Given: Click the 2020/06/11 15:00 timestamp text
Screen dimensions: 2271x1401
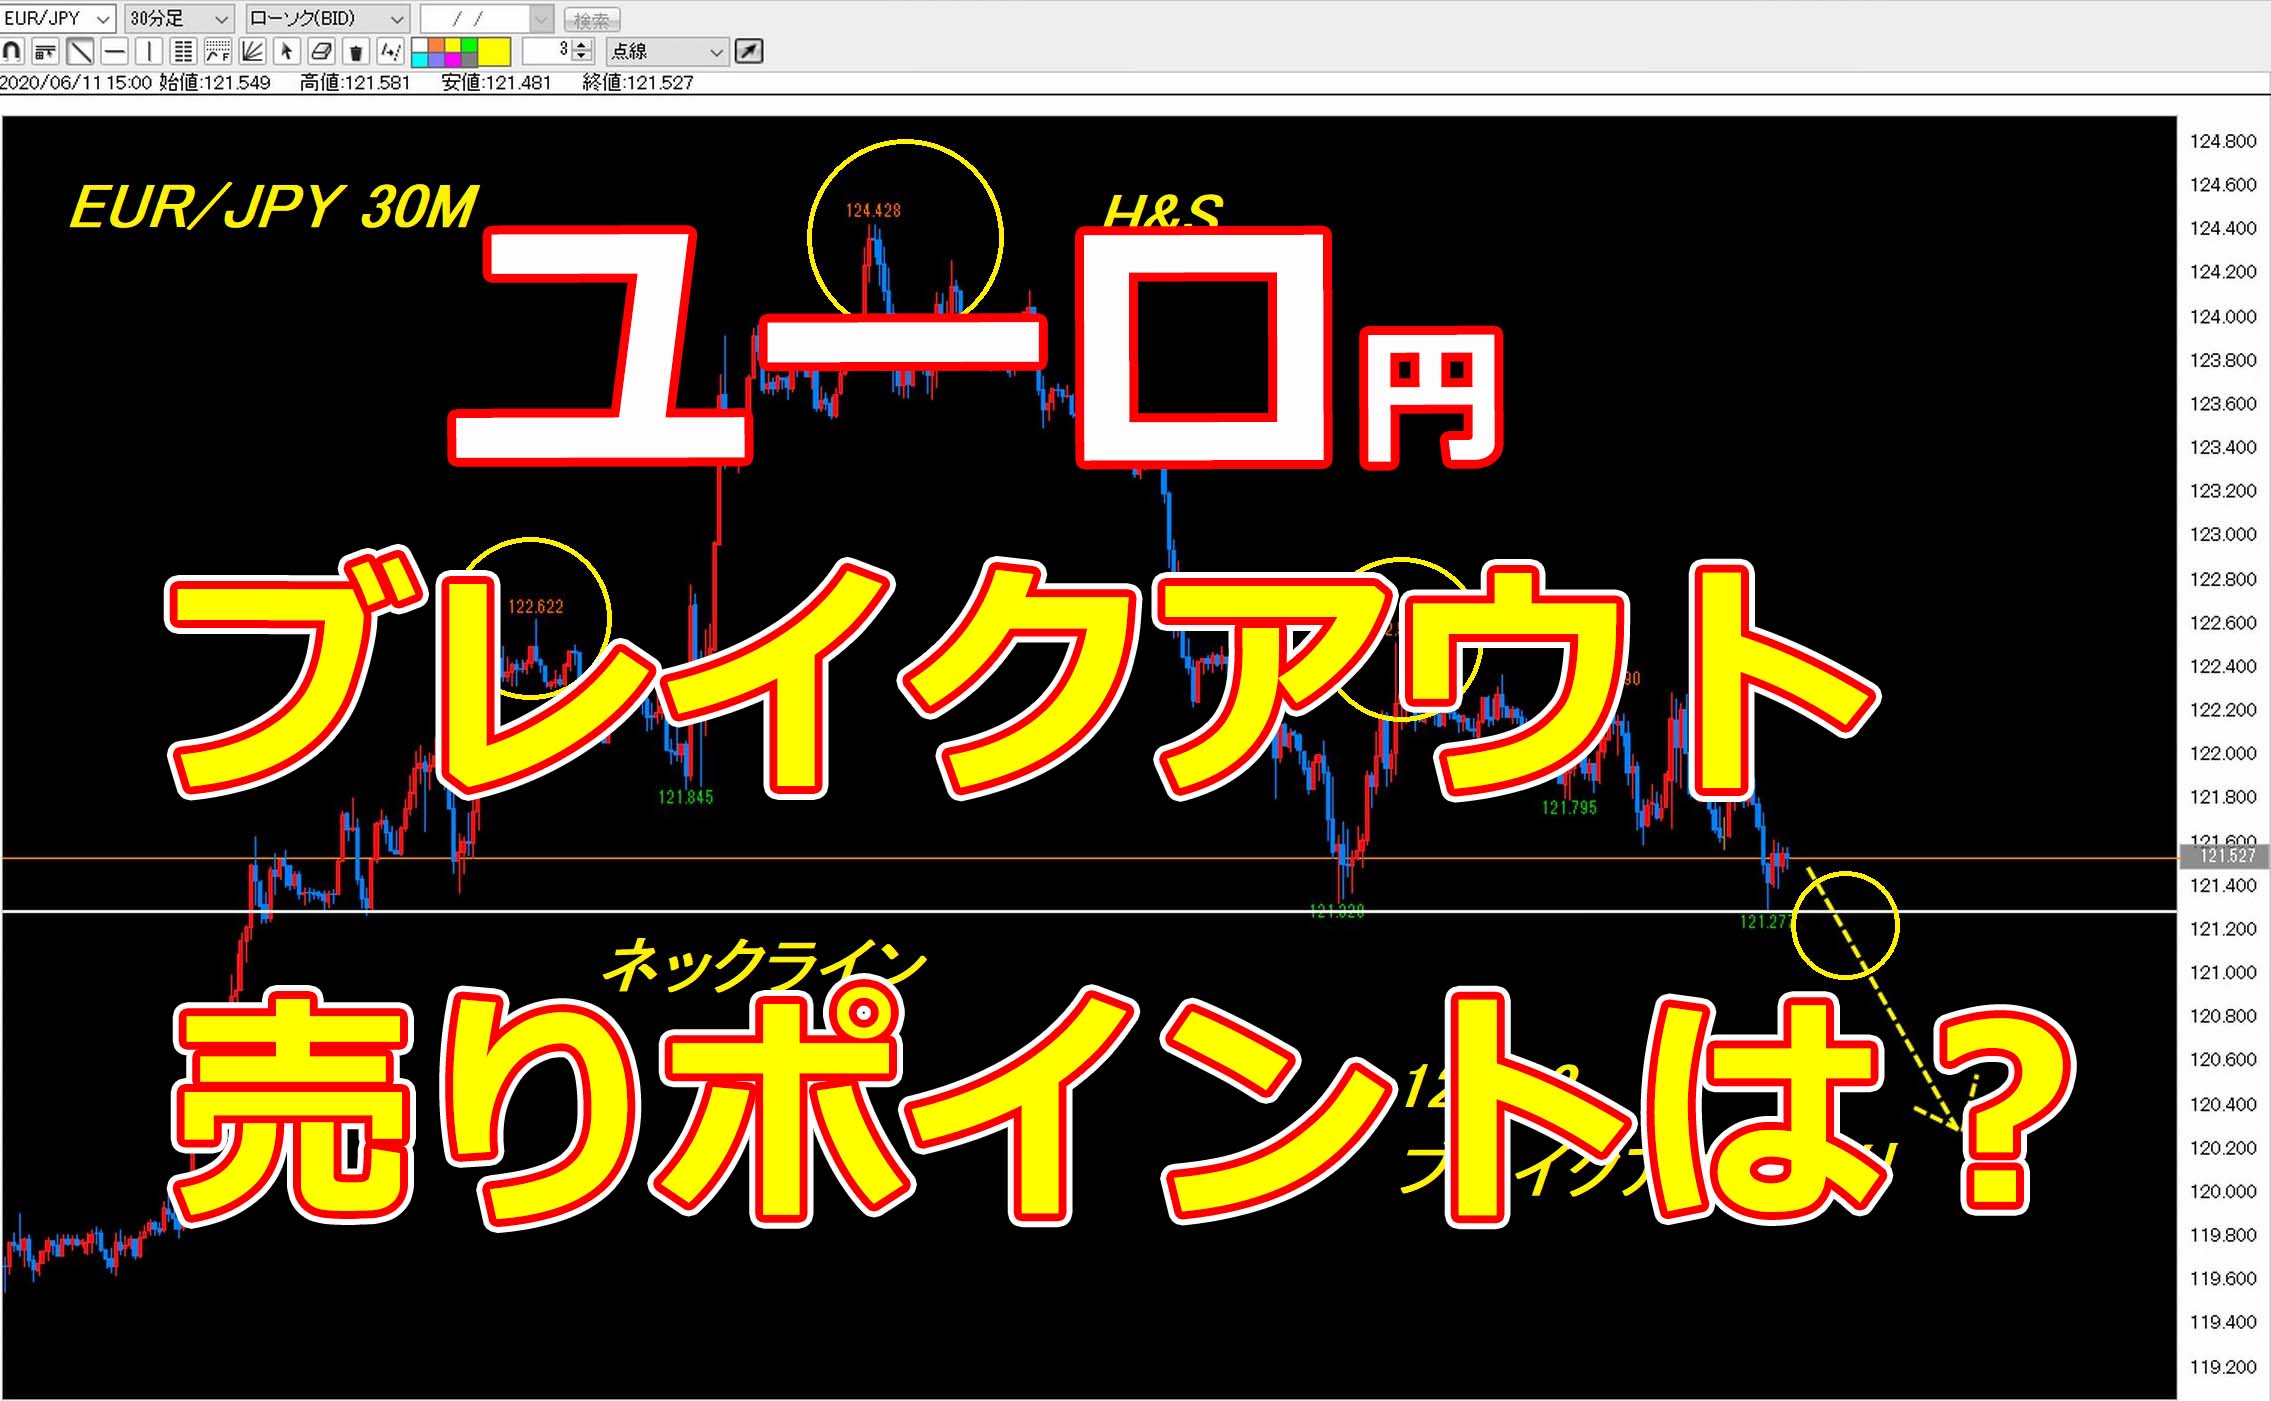Looking at the screenshot, I should 76,83.
